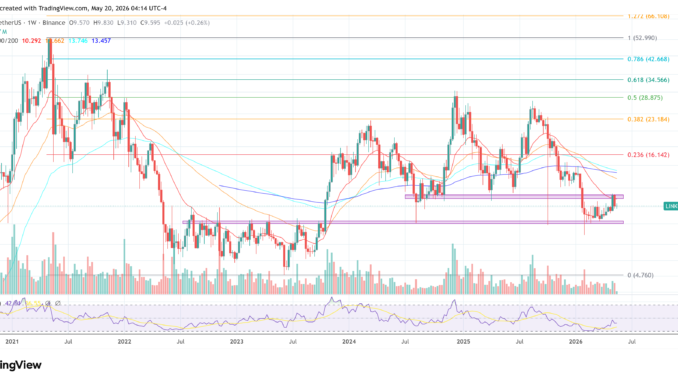Click the change value +0.025 (+0.26%)

pos(187,22)
